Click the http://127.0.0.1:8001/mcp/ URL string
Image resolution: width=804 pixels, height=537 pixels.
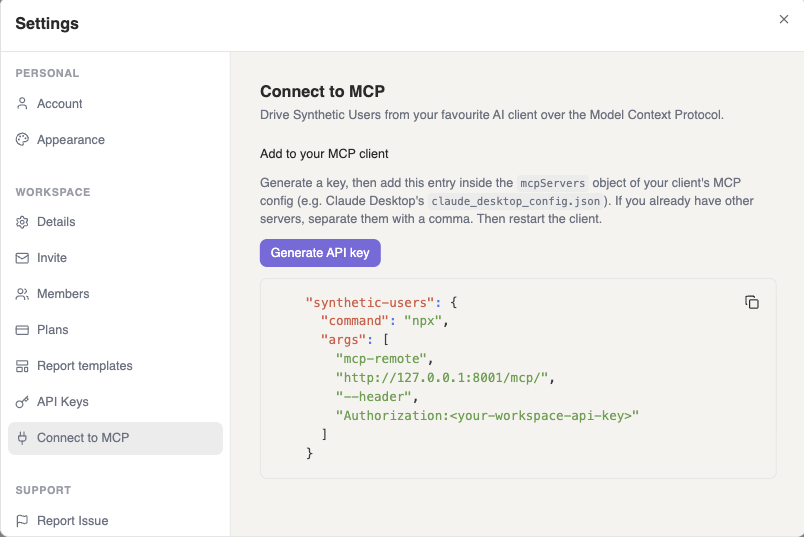click(x=442, y=378)
